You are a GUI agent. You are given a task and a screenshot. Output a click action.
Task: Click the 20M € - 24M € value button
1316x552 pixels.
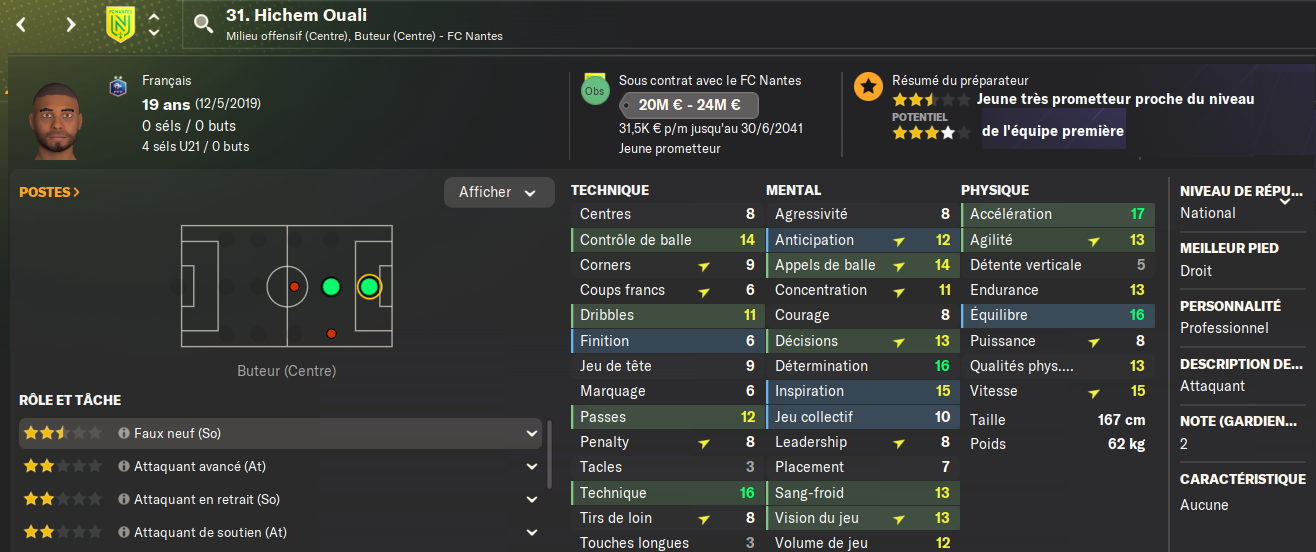[x=689, y=105]
